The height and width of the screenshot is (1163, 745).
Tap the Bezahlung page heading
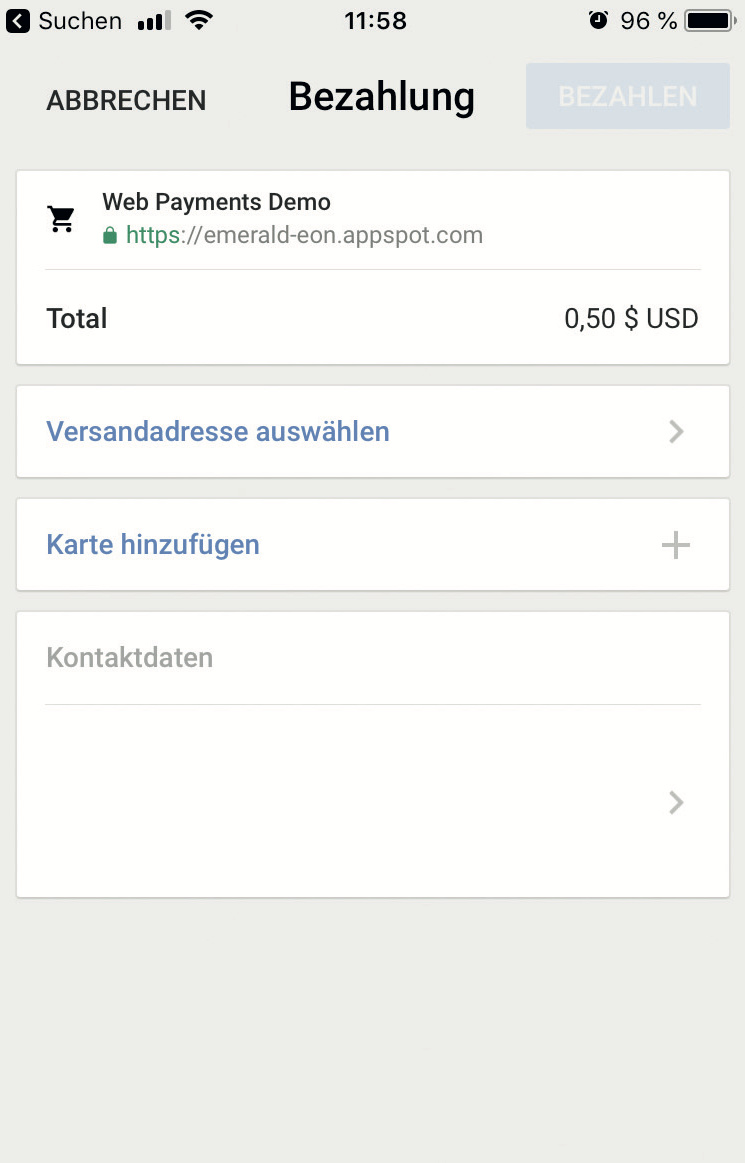[x=381, y=97]
